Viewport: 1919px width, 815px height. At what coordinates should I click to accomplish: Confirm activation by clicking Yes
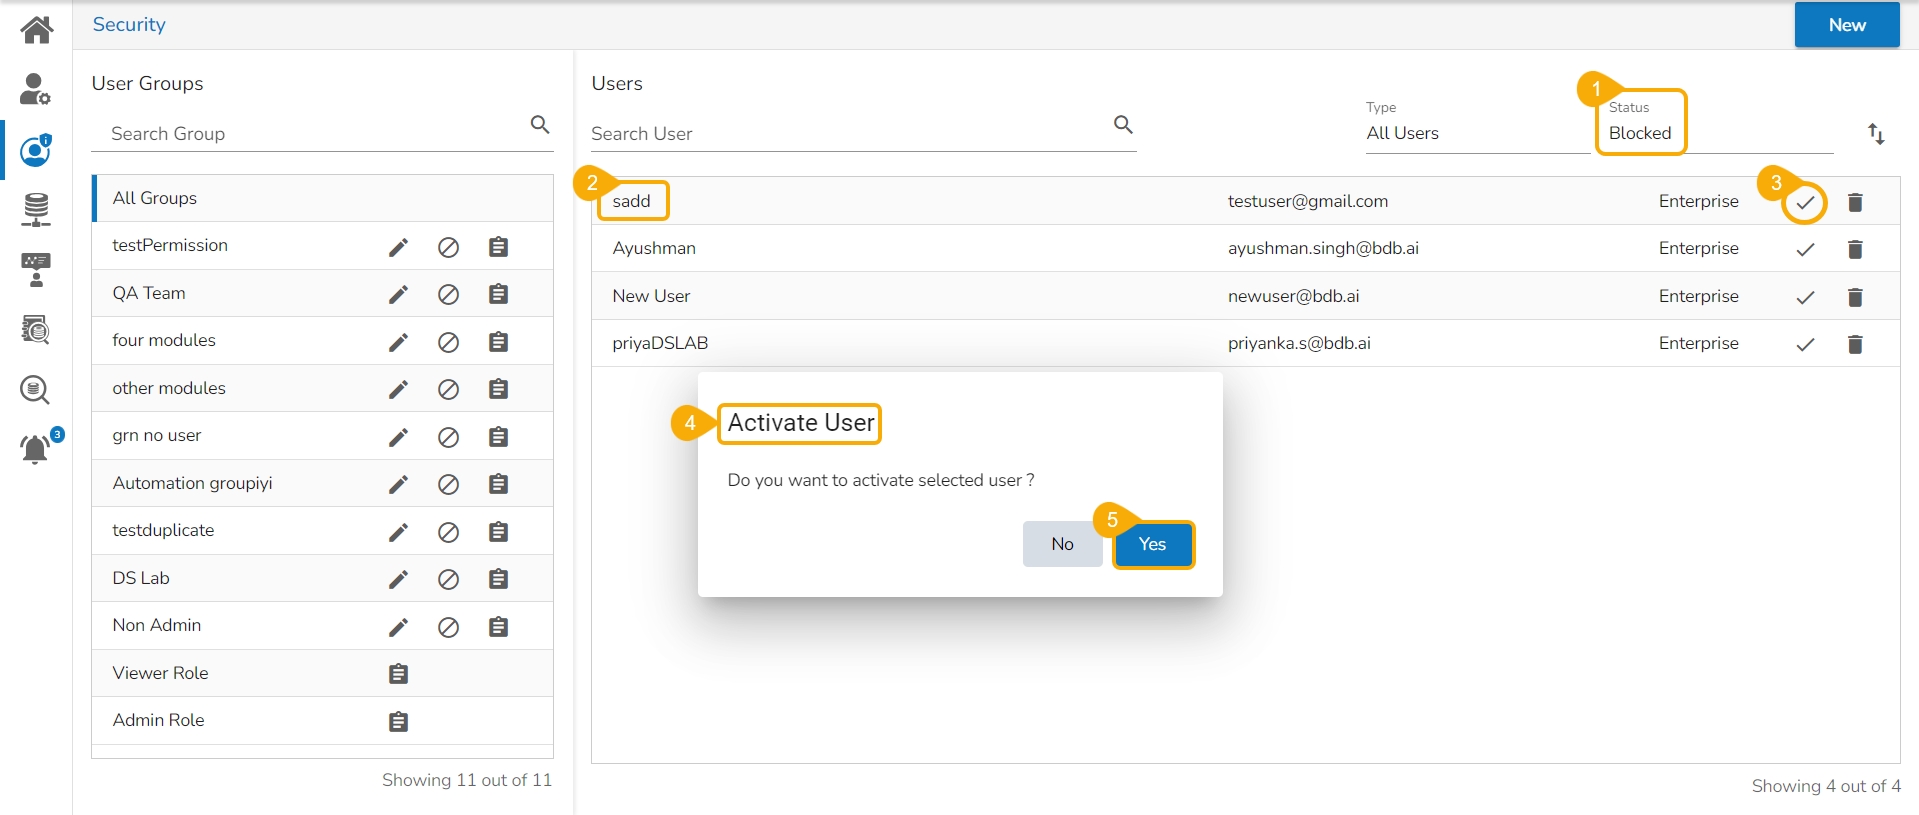click(1152, 544)
